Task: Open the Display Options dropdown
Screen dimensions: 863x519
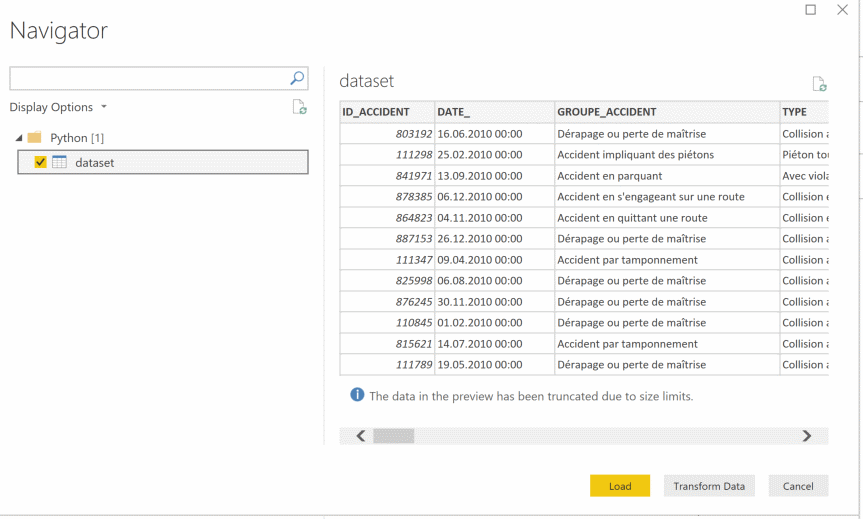Action: (x=58, y=107)
